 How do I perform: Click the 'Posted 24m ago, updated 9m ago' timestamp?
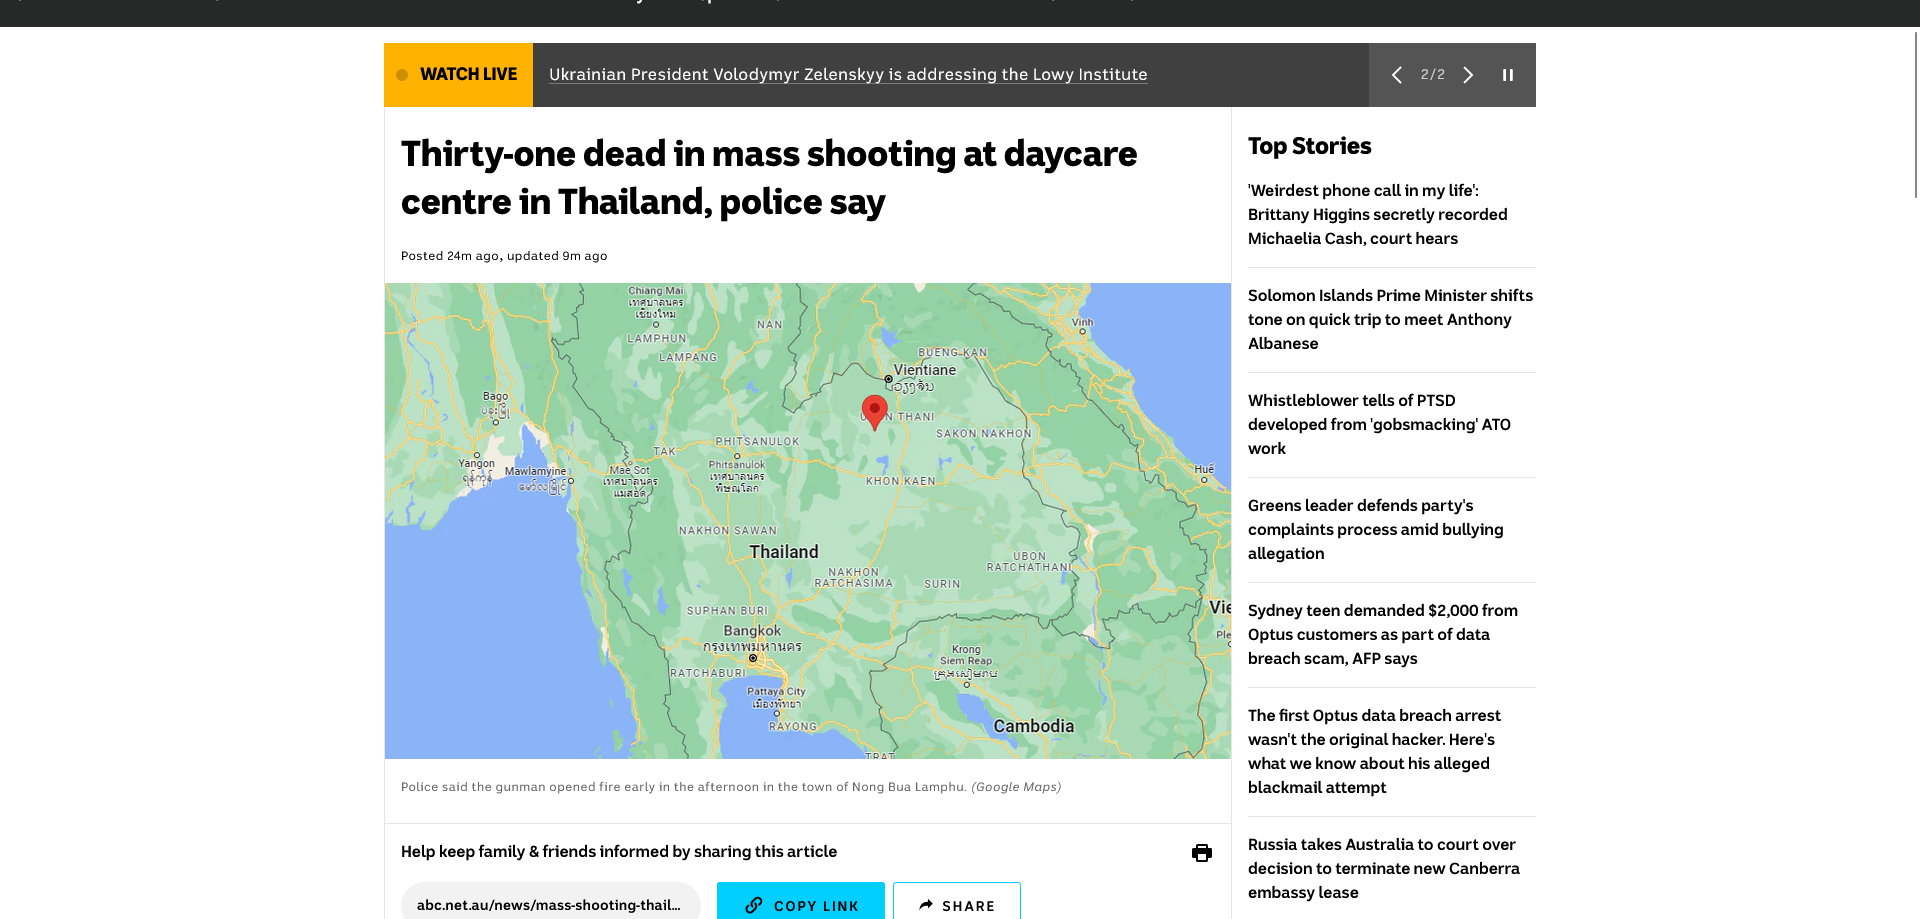[x=504, y=256]
